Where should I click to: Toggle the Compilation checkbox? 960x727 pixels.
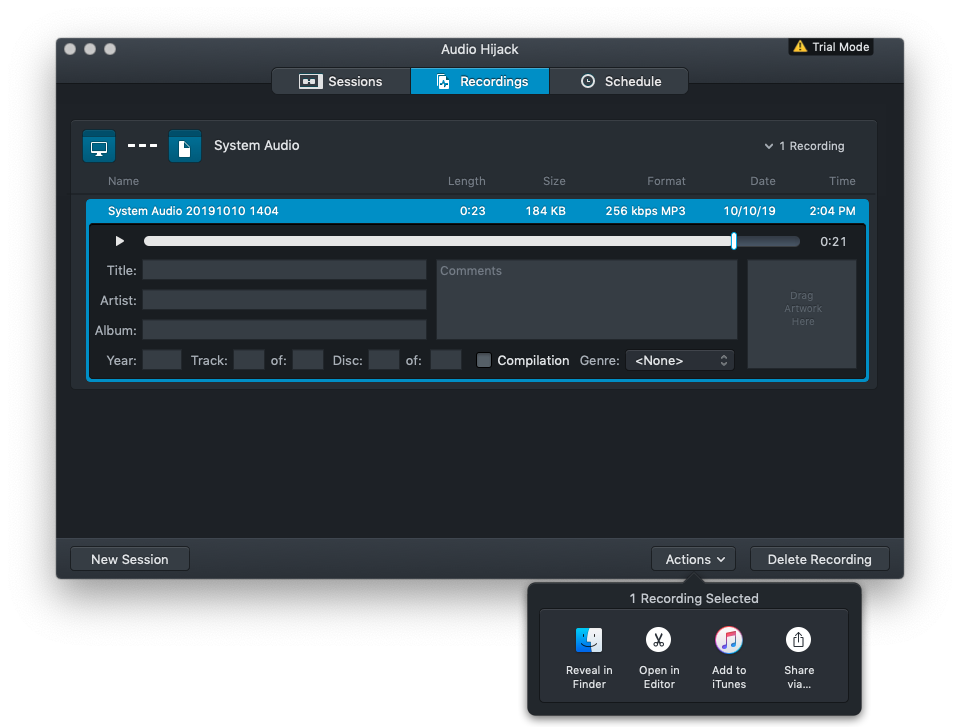point(484,360)
